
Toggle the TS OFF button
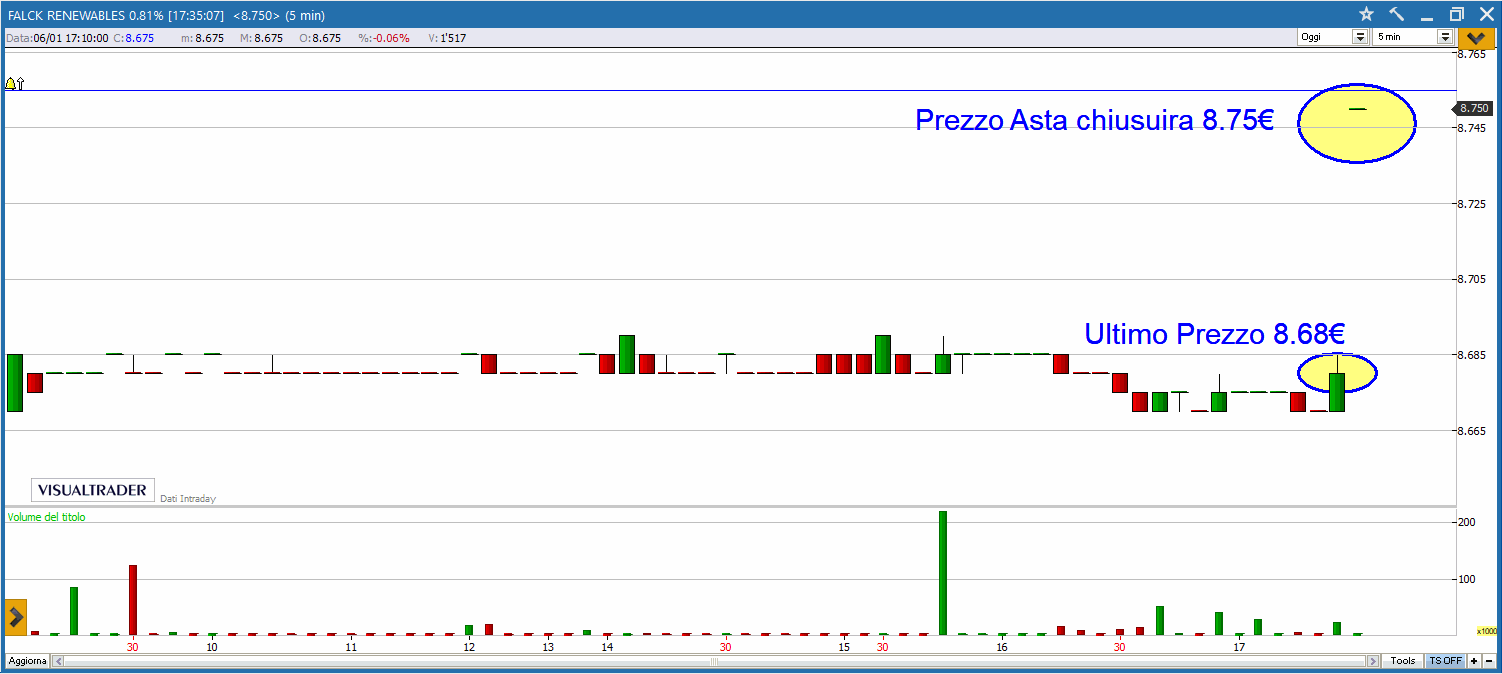click(x=1445, y=661)
